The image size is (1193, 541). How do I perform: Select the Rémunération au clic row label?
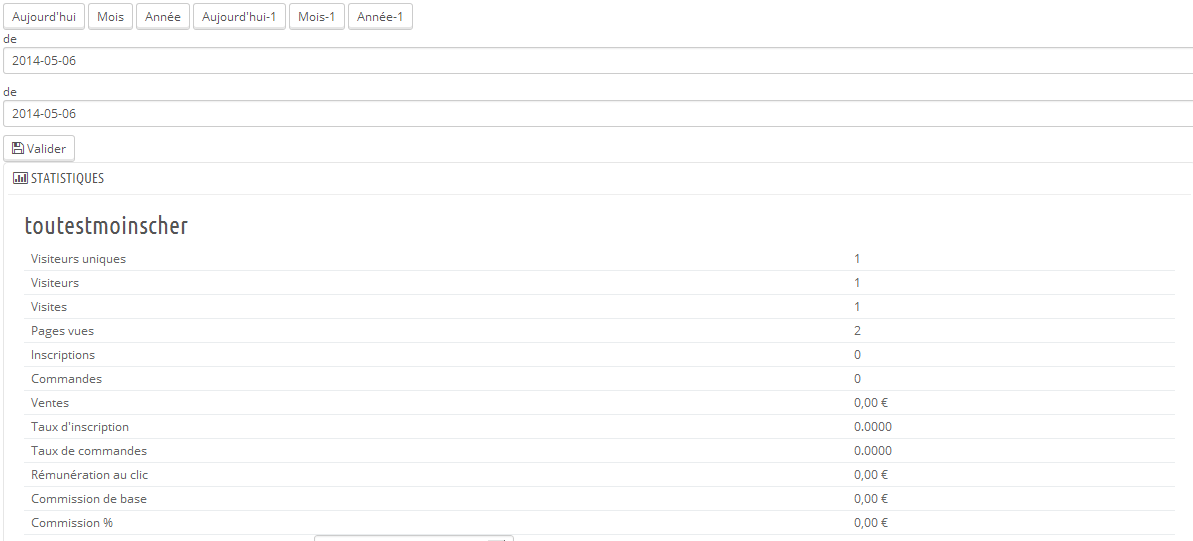click(x=90, y=475)
